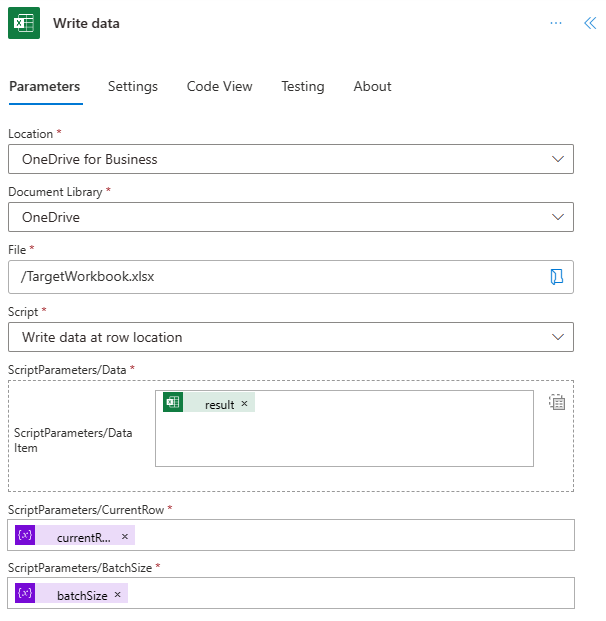The height and width of the screenshot is (621, 606).
Task: Open the About tab
Action: tap(372, 86)
